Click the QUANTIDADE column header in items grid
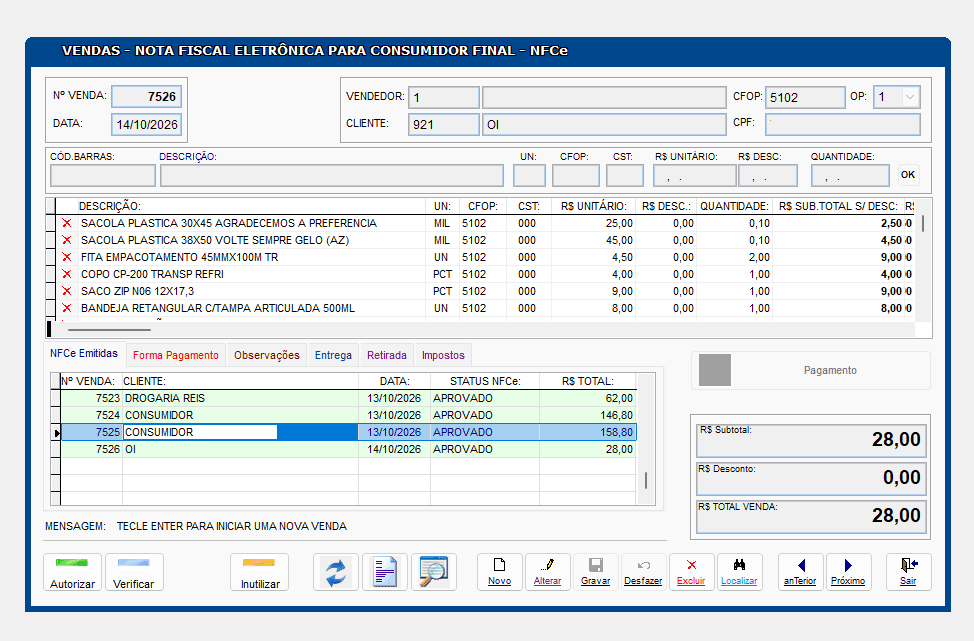974x641 pixels. (x=734, y=206)
